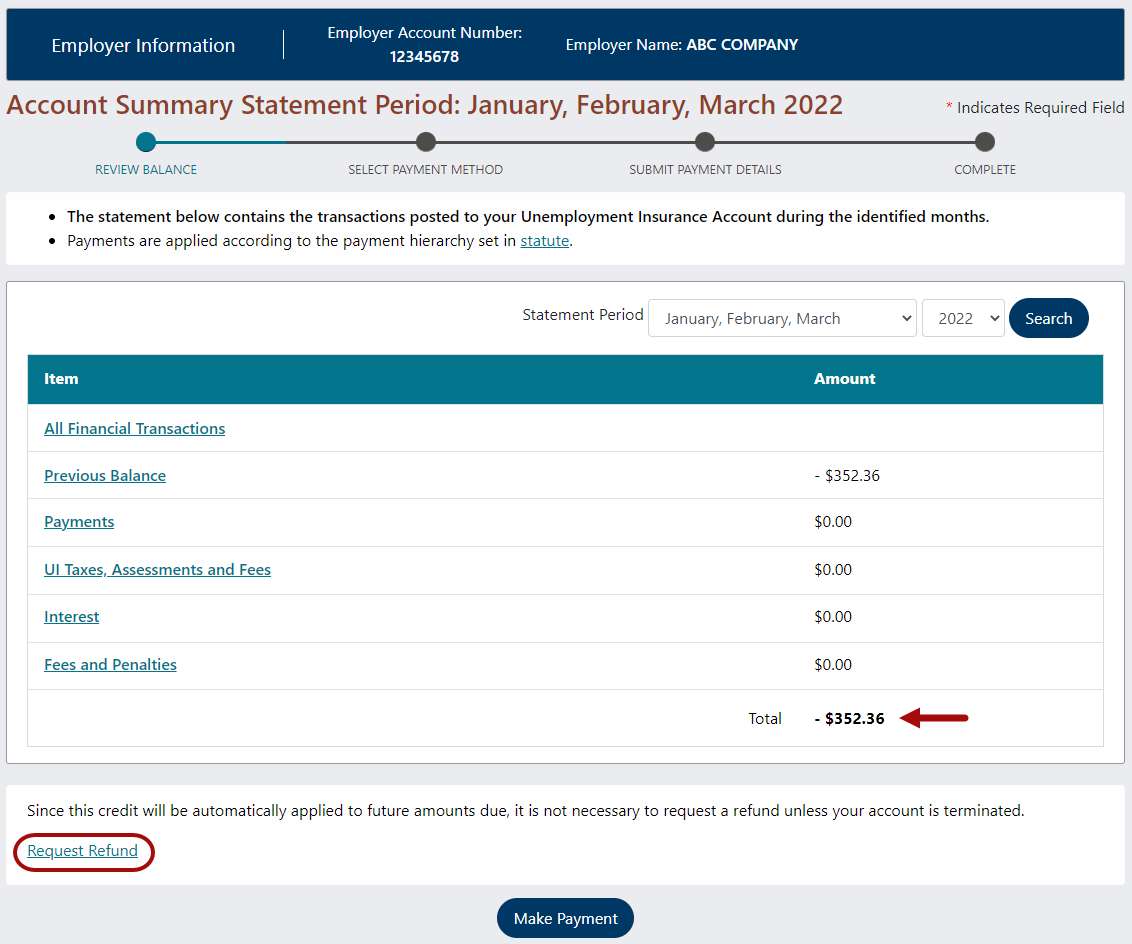Open UI Taxes, Assessments and Fees

pos(157,570)
